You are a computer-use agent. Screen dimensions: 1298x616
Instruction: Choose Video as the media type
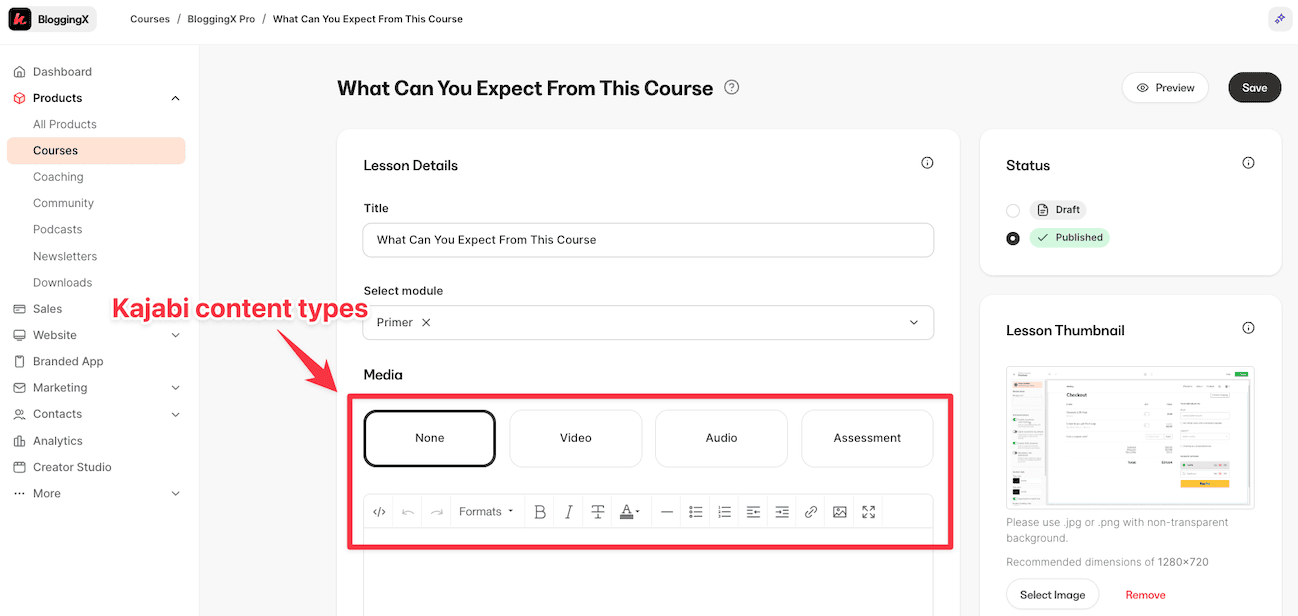[x=576, y=438]
